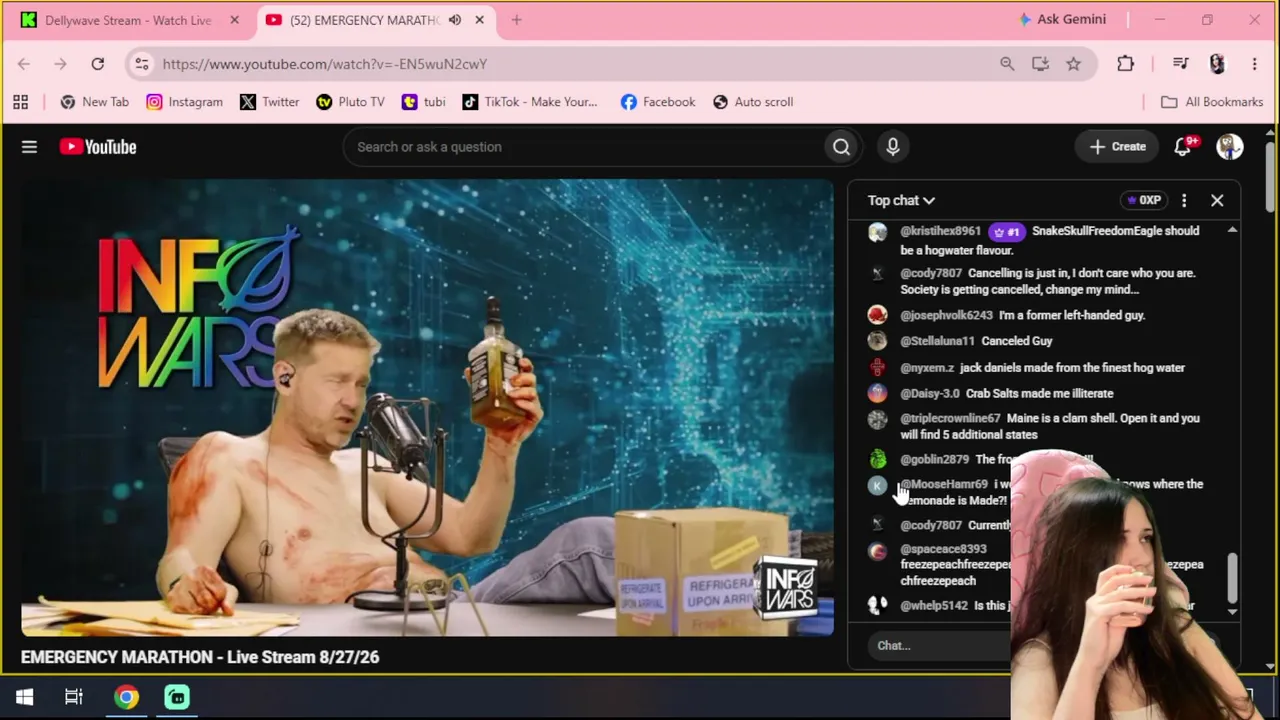Click the install app icon in address bar
1280x720 pixels.
1040,64
